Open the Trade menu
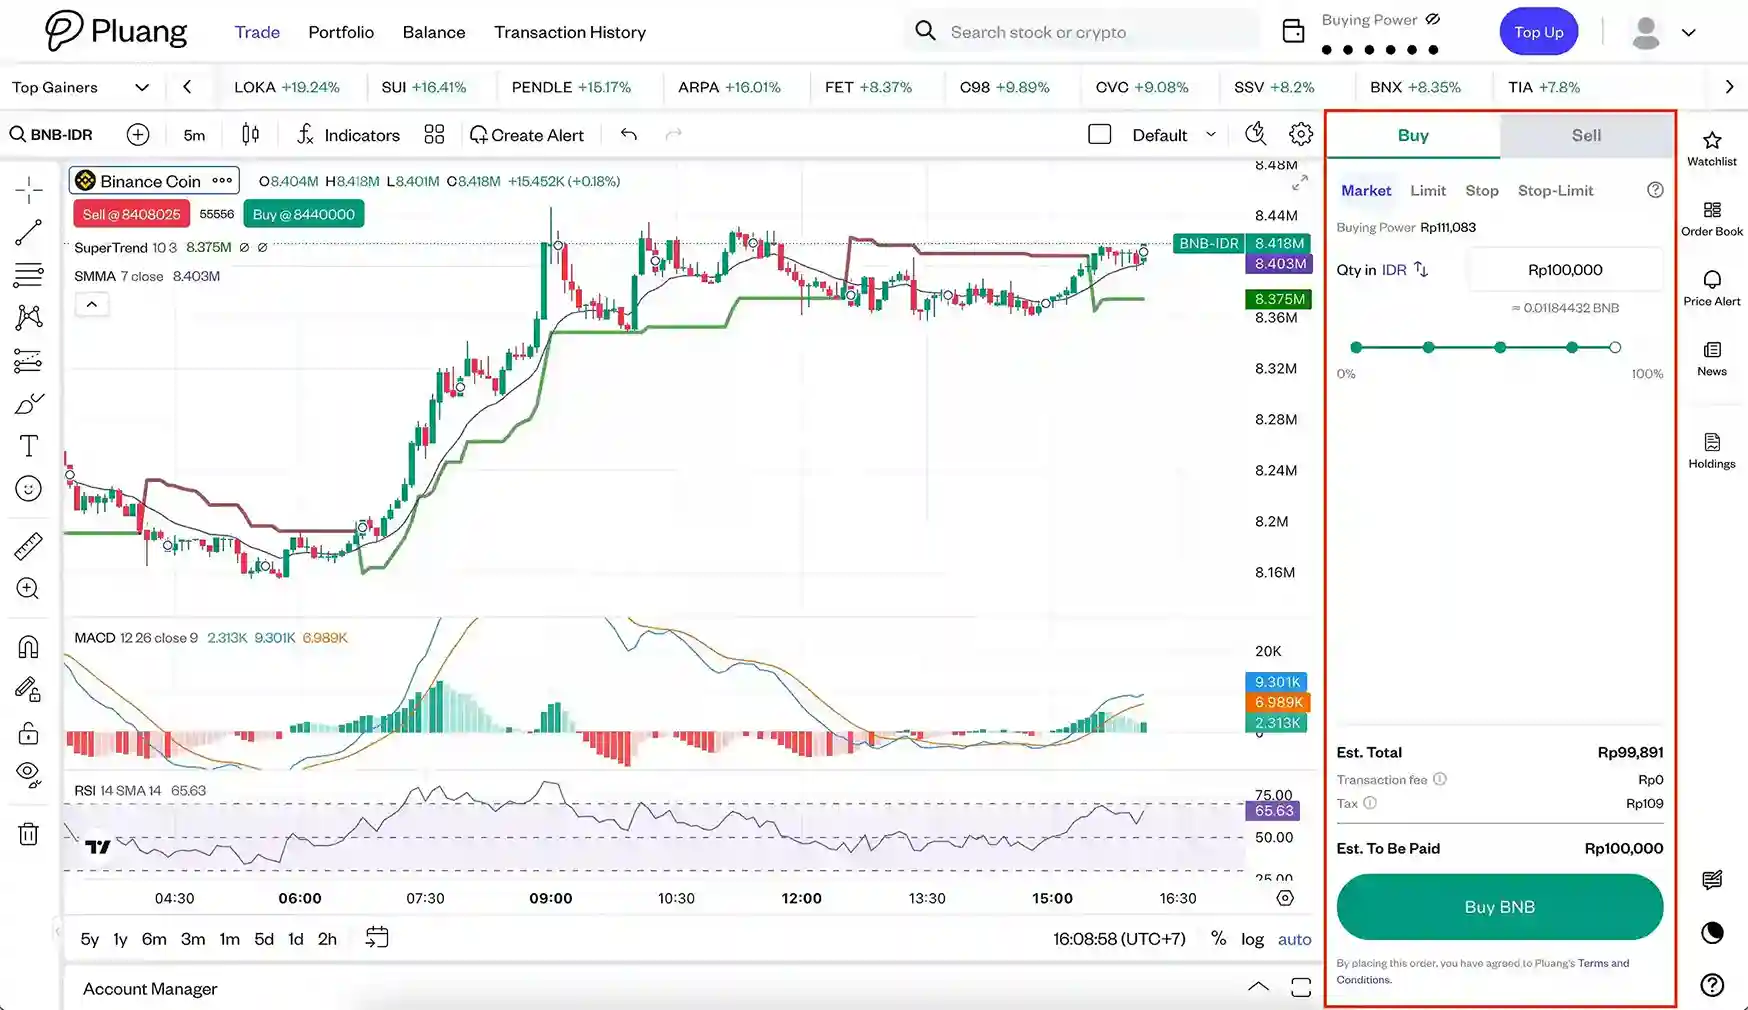Image resolution: width=1748 pixels, height=1010 pixels. pos(257,32)
